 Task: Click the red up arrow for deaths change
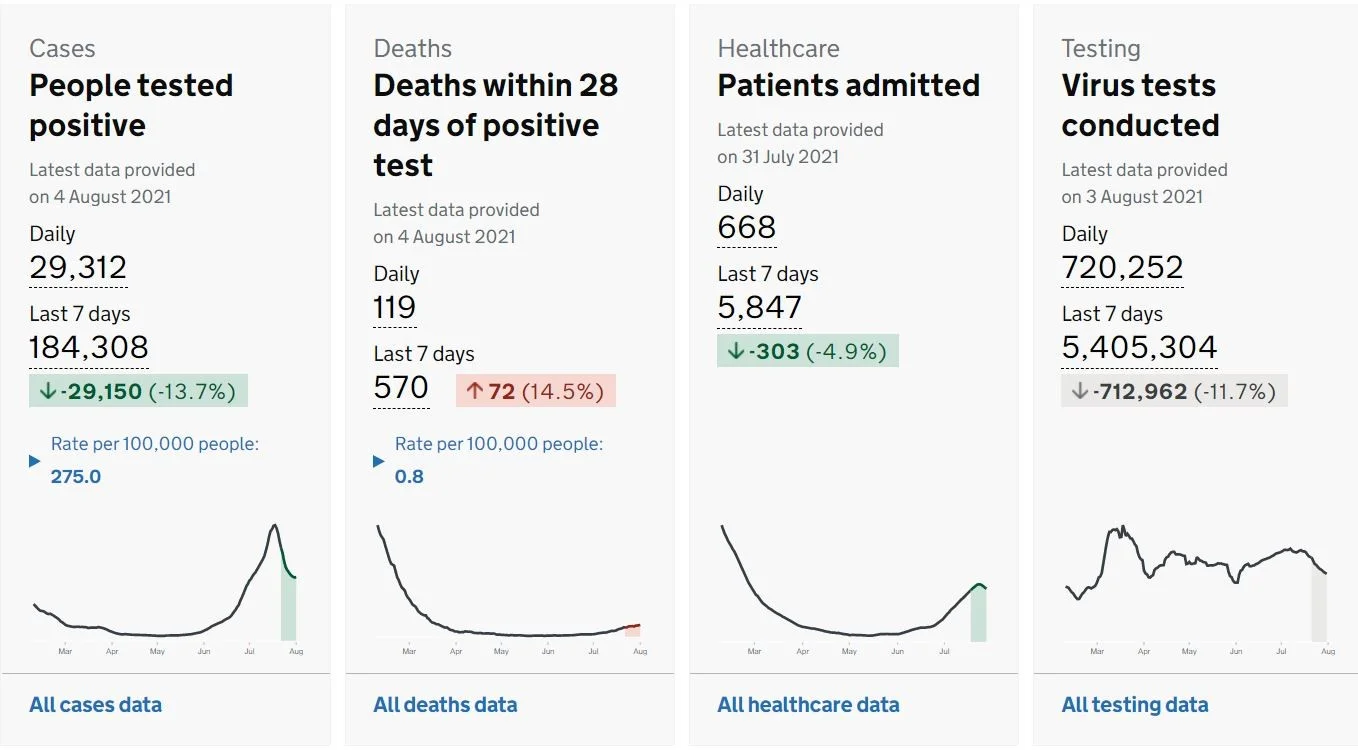475,391
